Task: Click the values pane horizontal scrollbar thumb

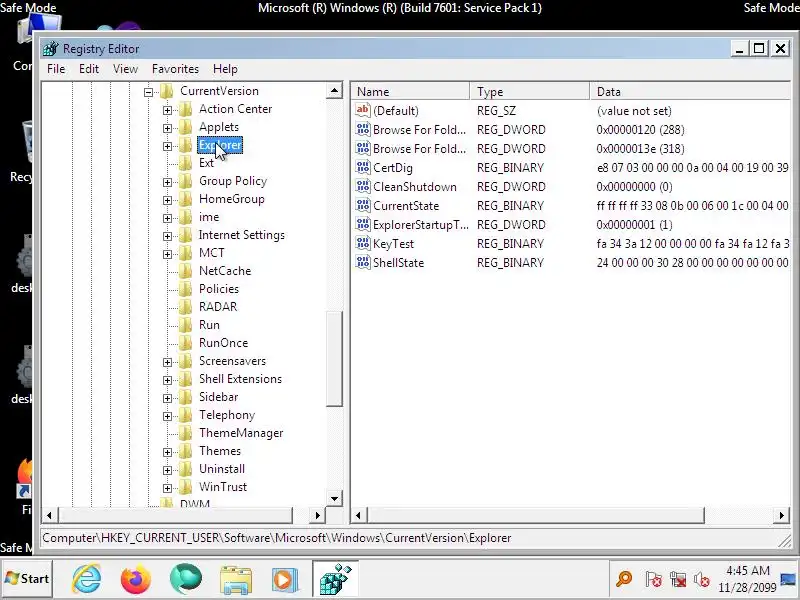Action: click(535, 515)
